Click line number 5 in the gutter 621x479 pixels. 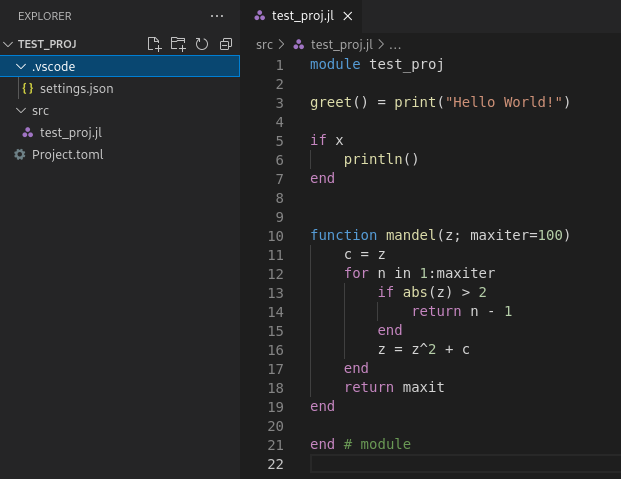(280, 141)
